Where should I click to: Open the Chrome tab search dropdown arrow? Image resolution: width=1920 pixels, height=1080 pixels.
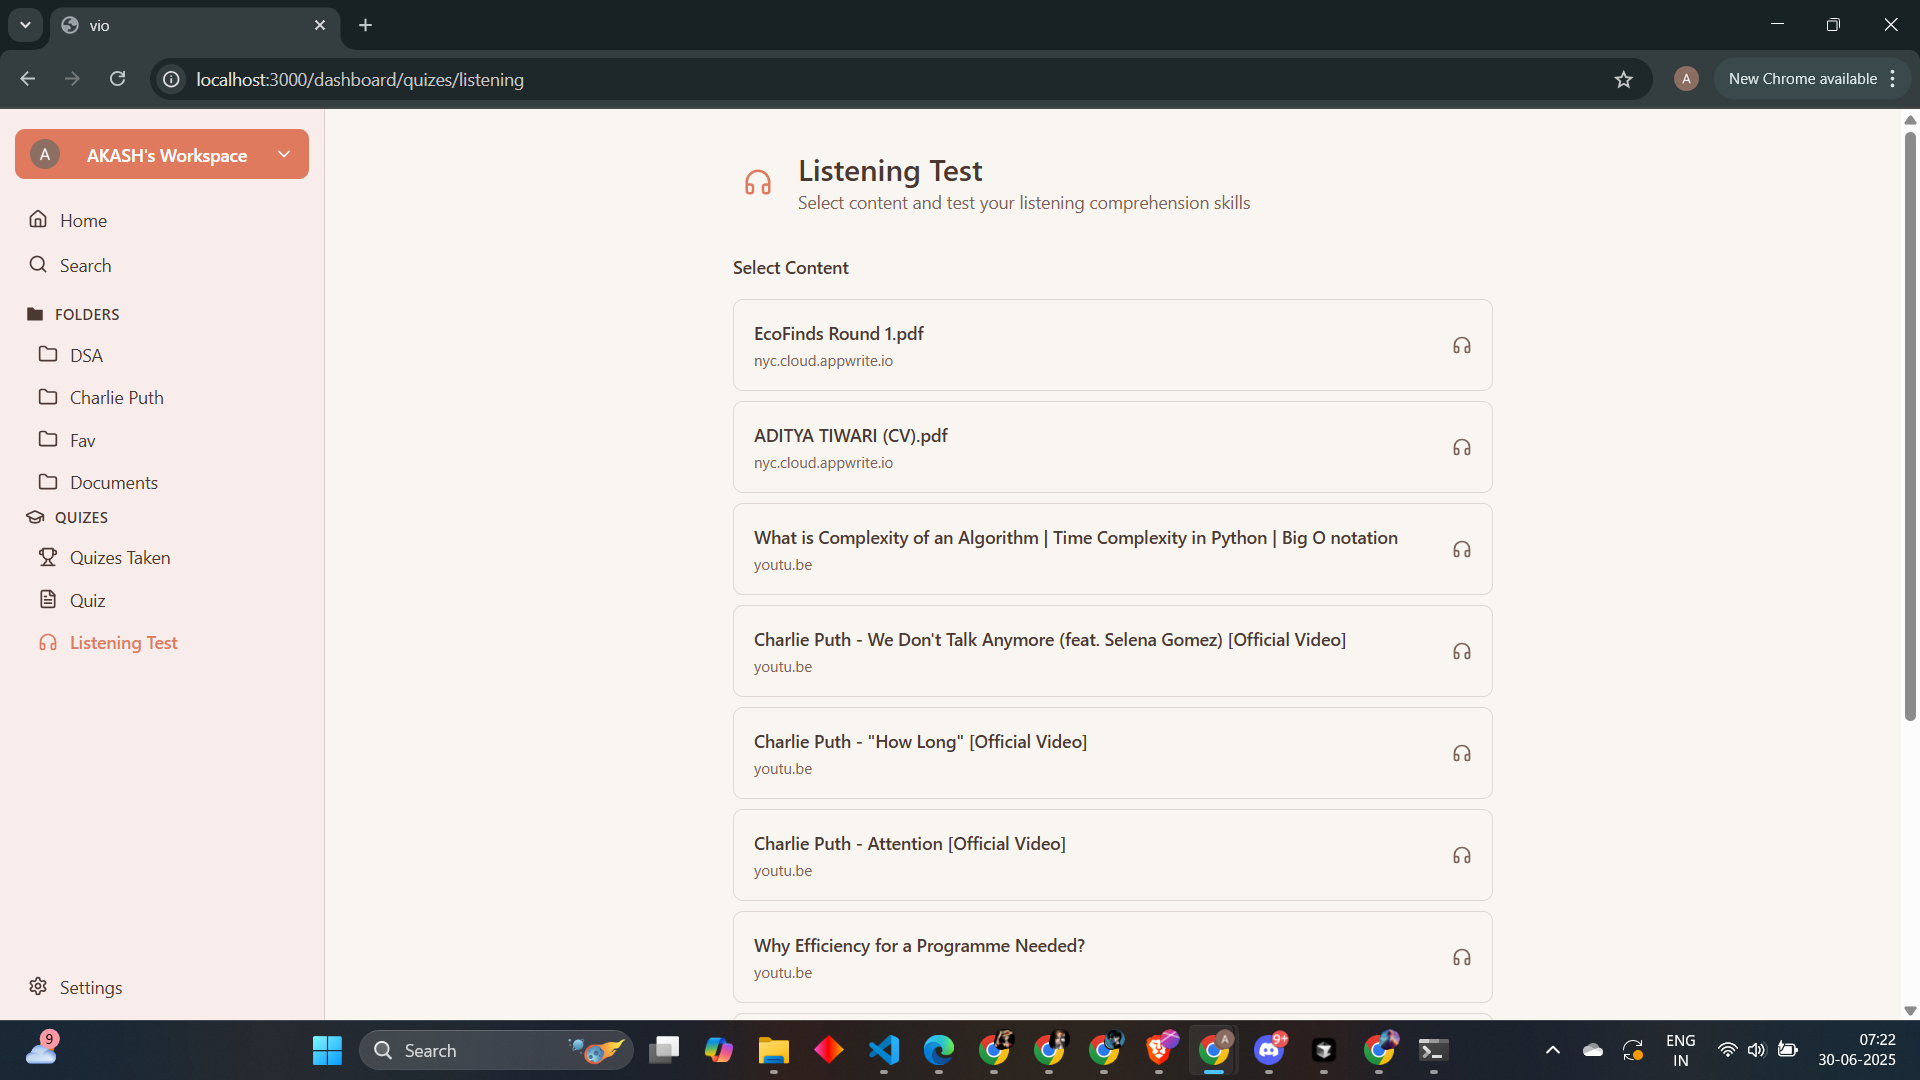[x=25, y=25]
